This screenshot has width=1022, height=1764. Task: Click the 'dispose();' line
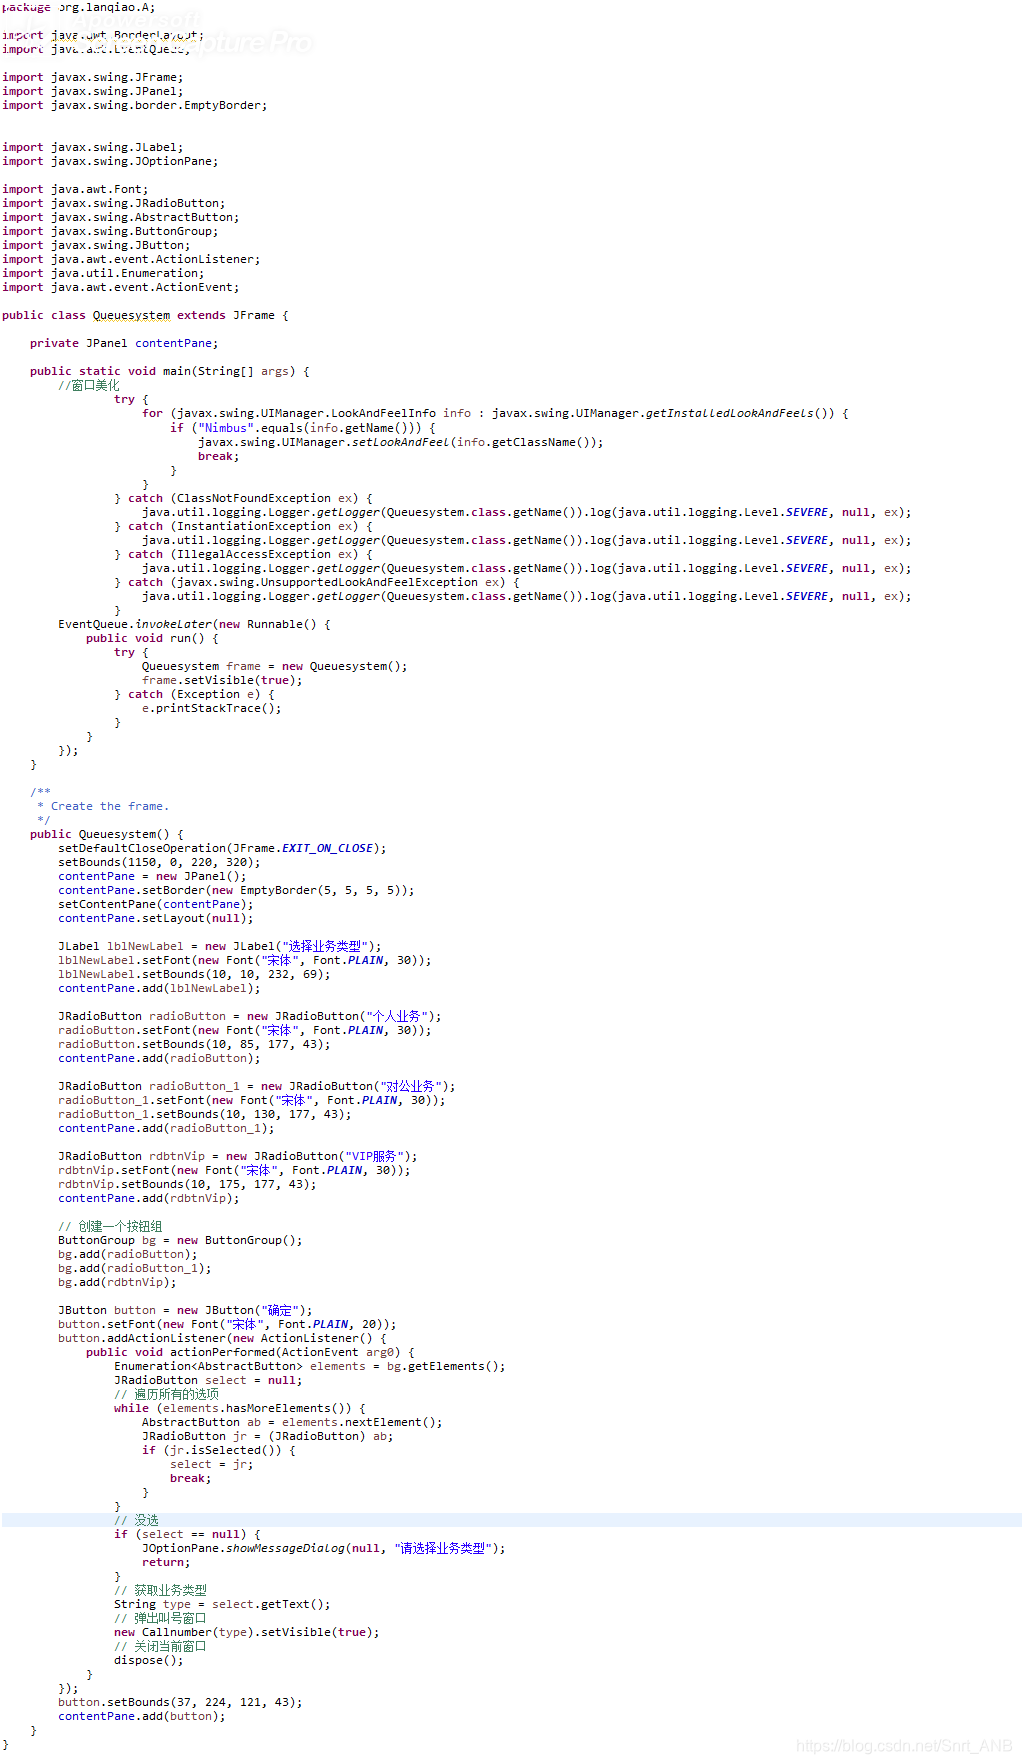[149, 1660]
